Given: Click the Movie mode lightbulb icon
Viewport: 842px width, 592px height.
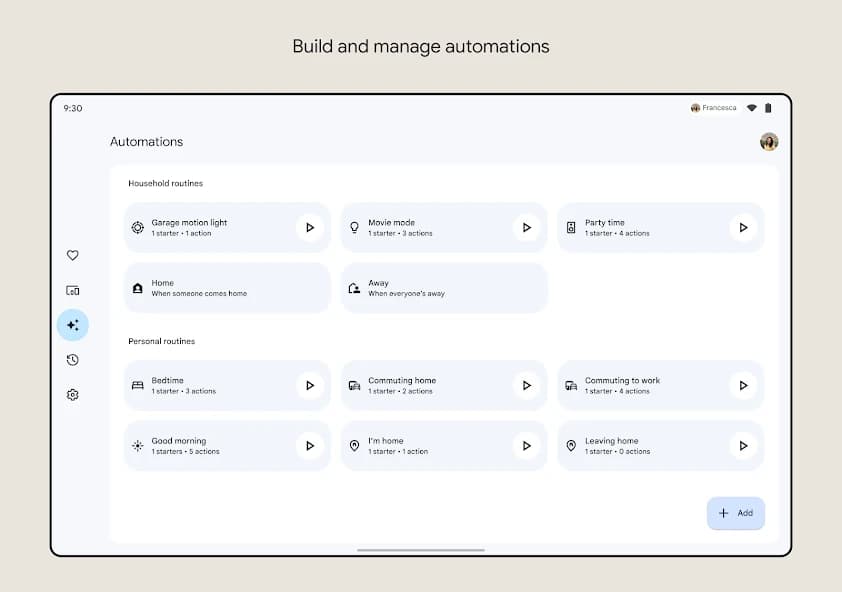Looking at the screenshot, I should tap(354, 227).
